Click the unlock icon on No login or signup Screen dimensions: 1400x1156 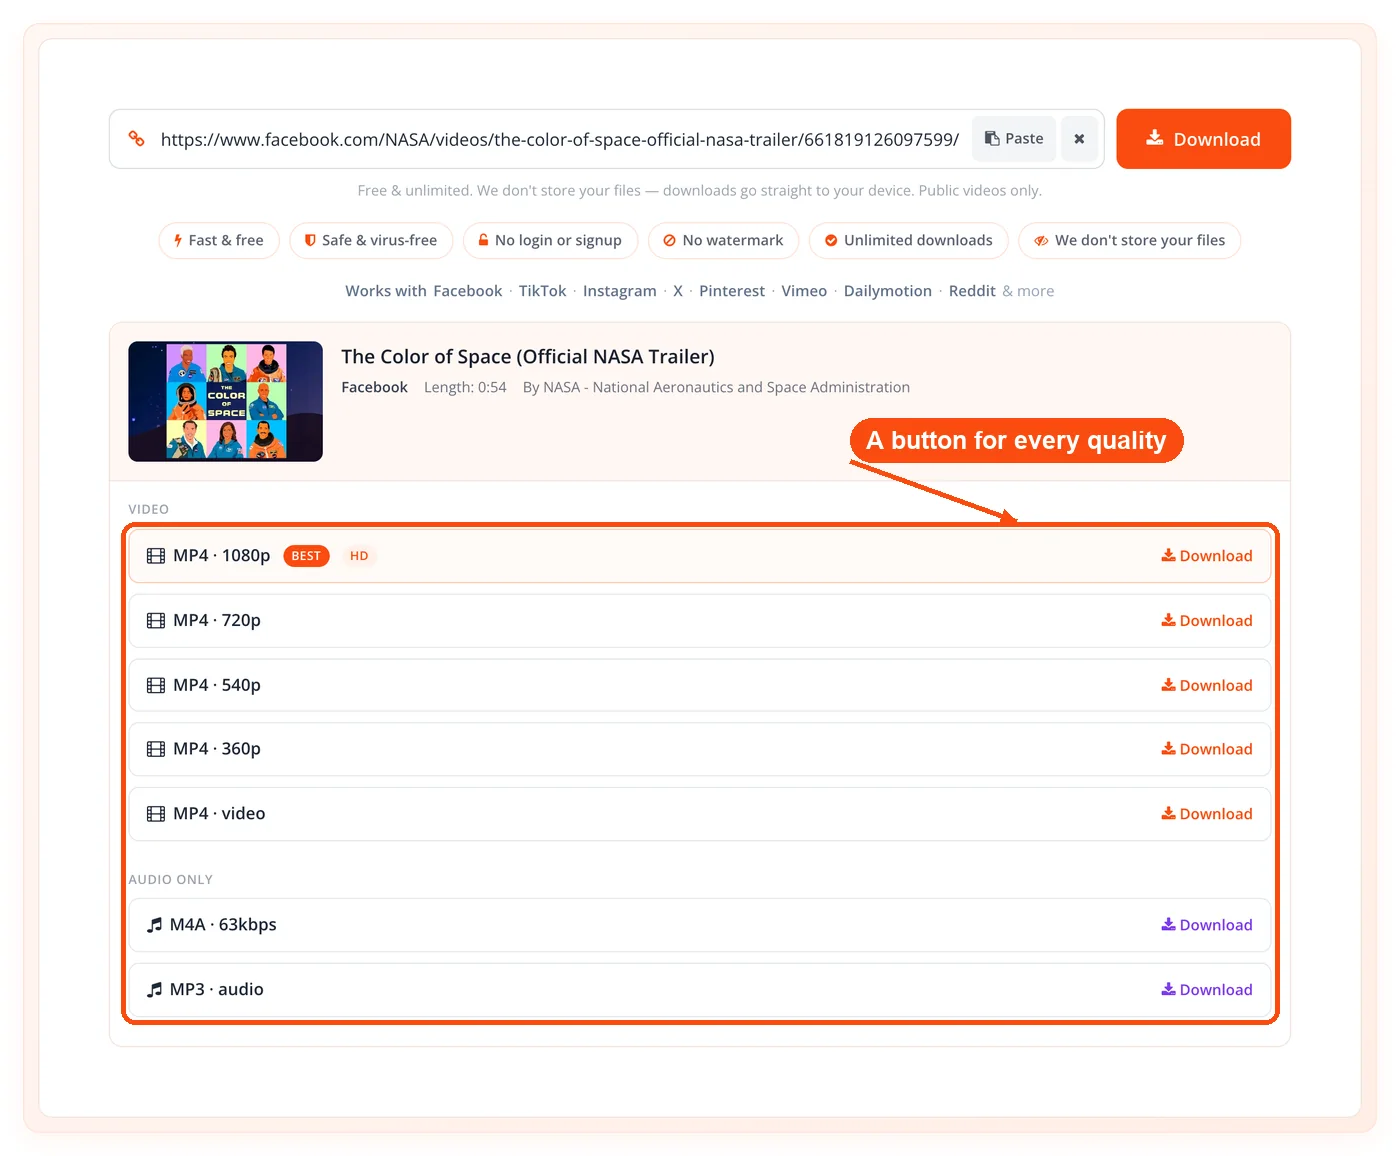coord(483,240)
